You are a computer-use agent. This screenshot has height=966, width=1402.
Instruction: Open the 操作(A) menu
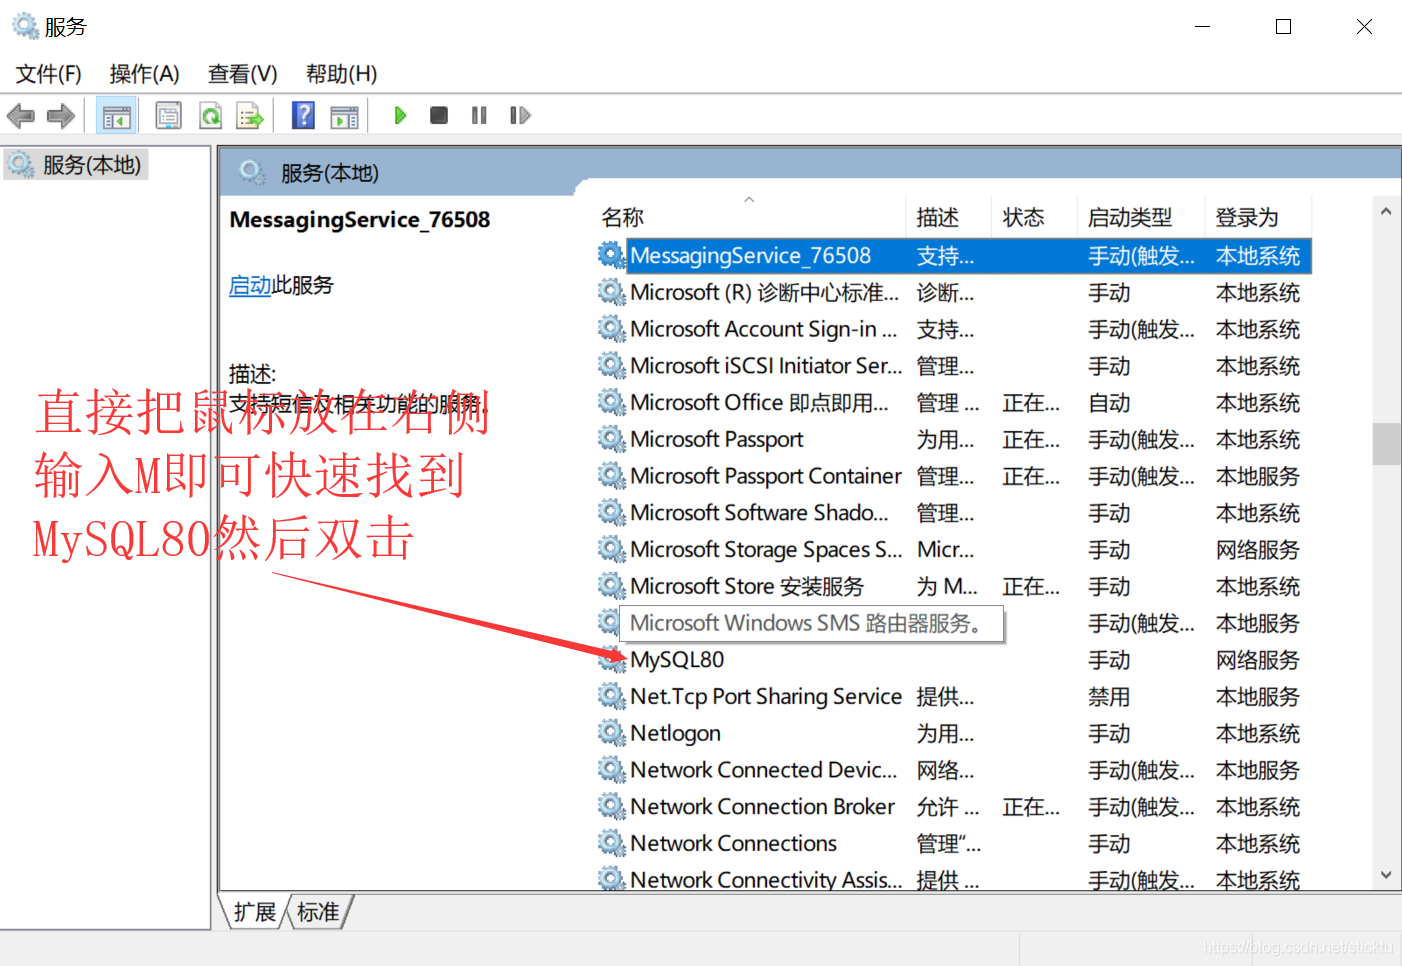coord(144,74)
